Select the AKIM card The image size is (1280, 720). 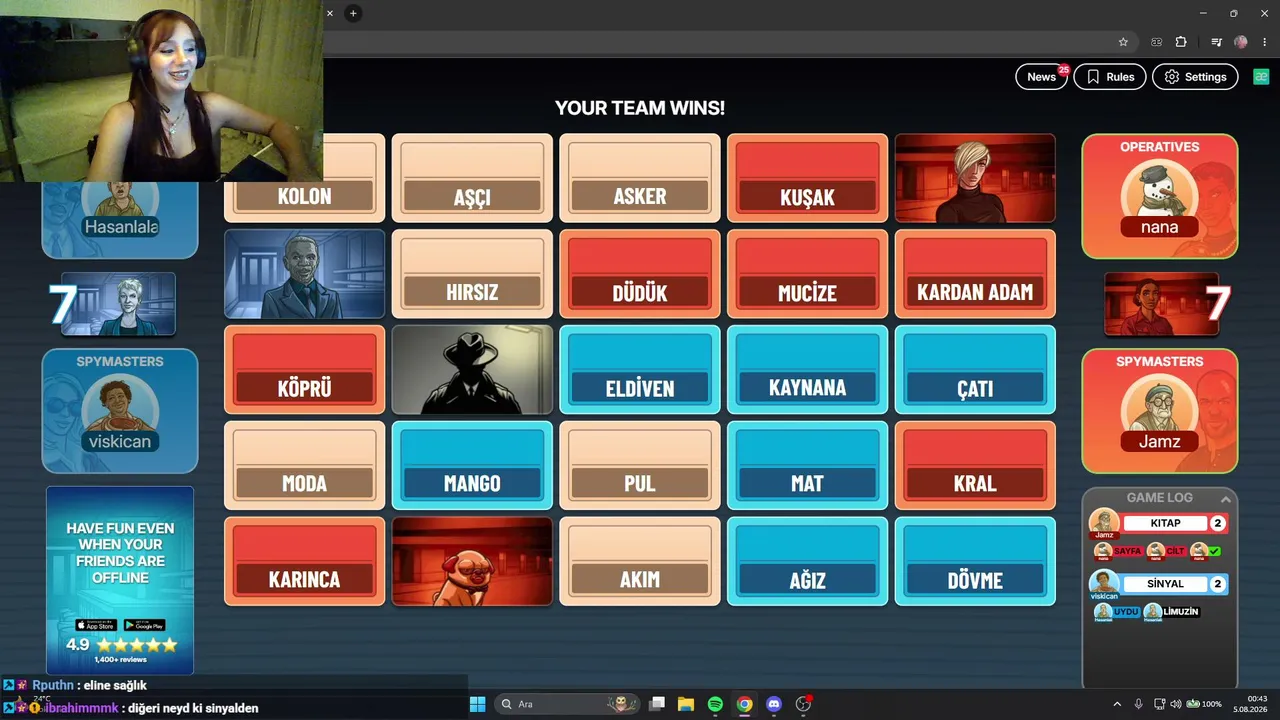640,562
